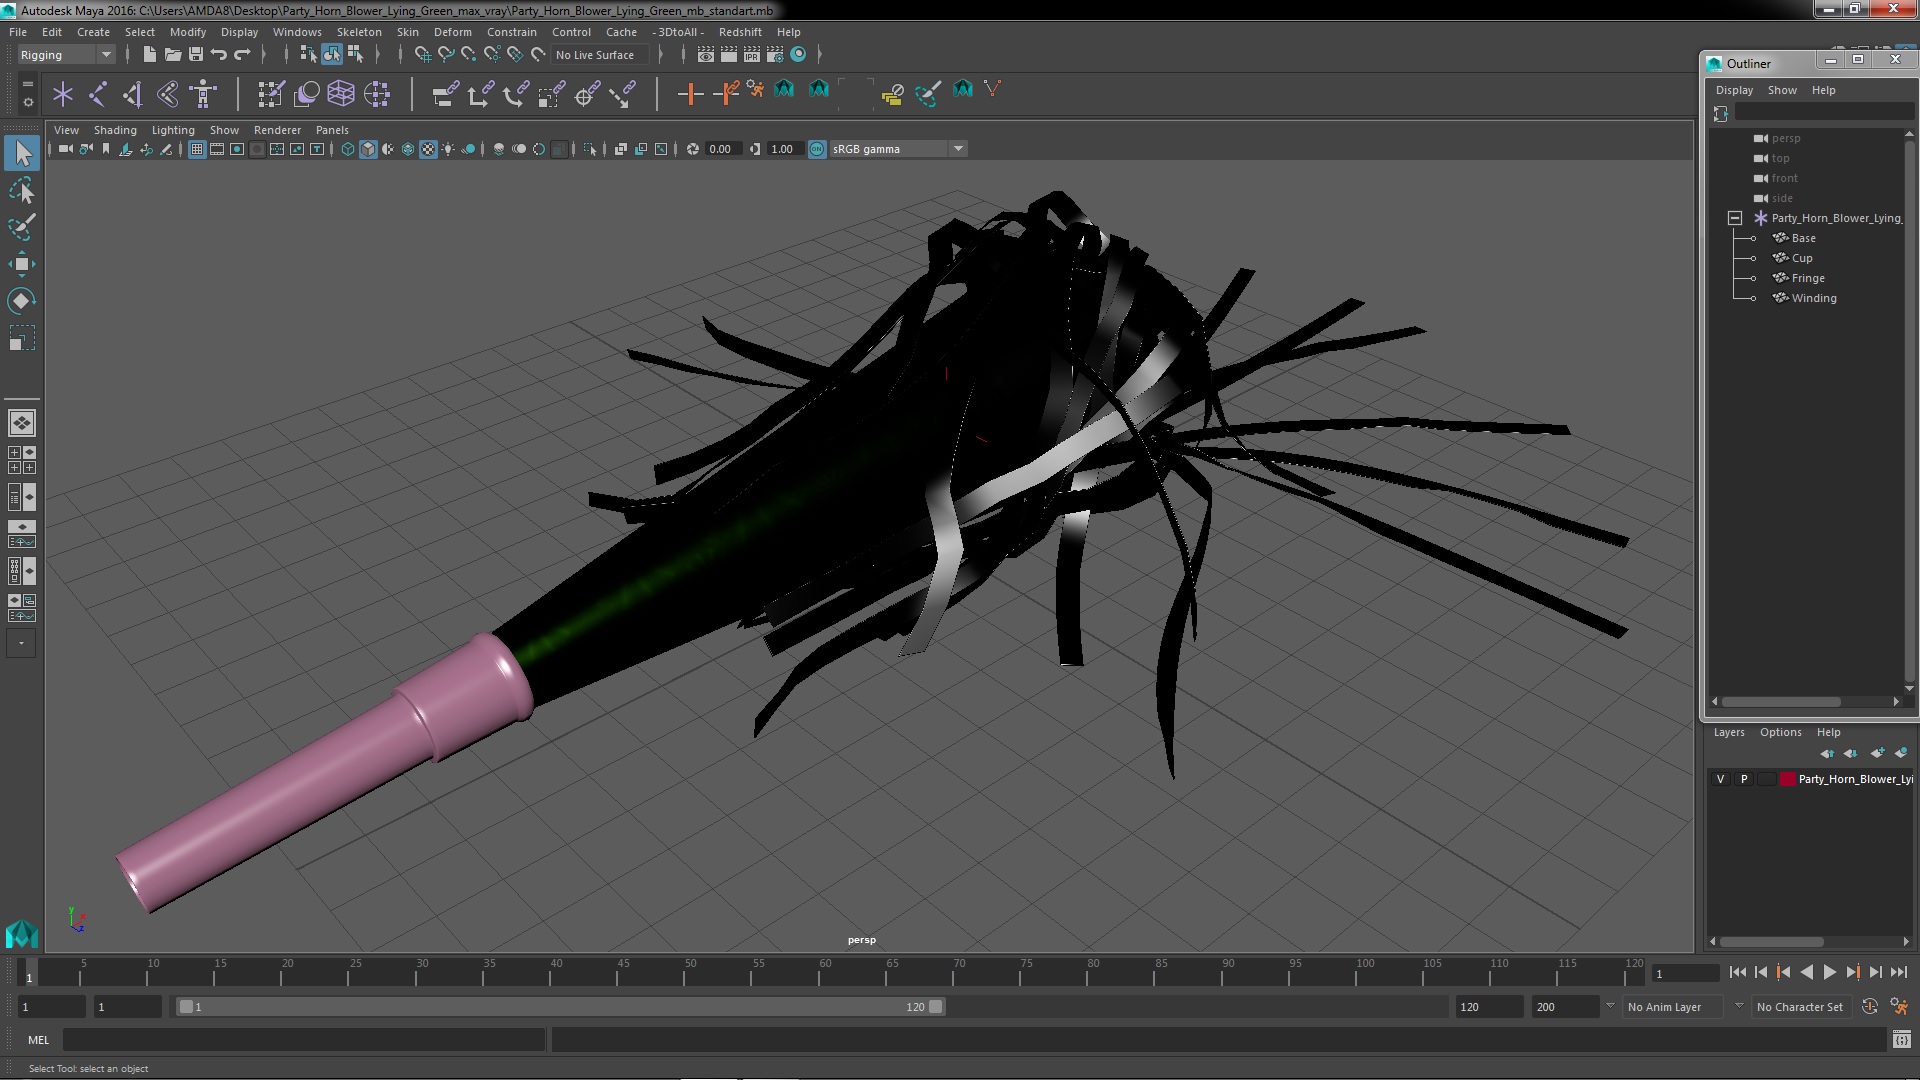
Task: Go to the start of playback range
Action: click(1737, 972)
